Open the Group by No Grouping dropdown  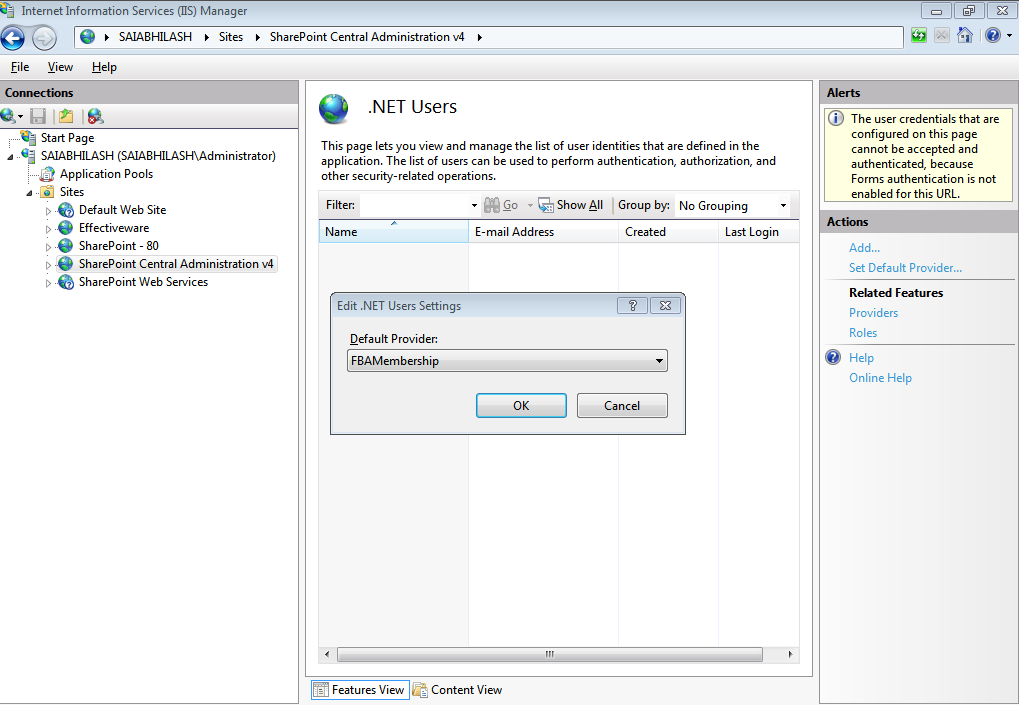[x=732, y=205]
